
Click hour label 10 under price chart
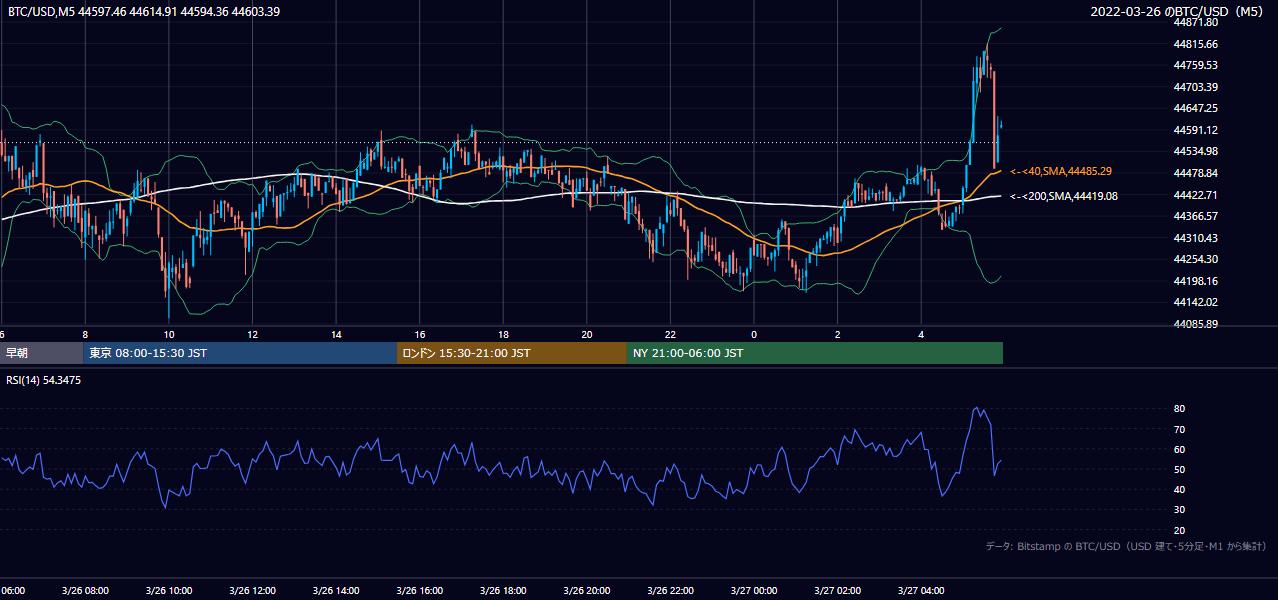point(169,335)
